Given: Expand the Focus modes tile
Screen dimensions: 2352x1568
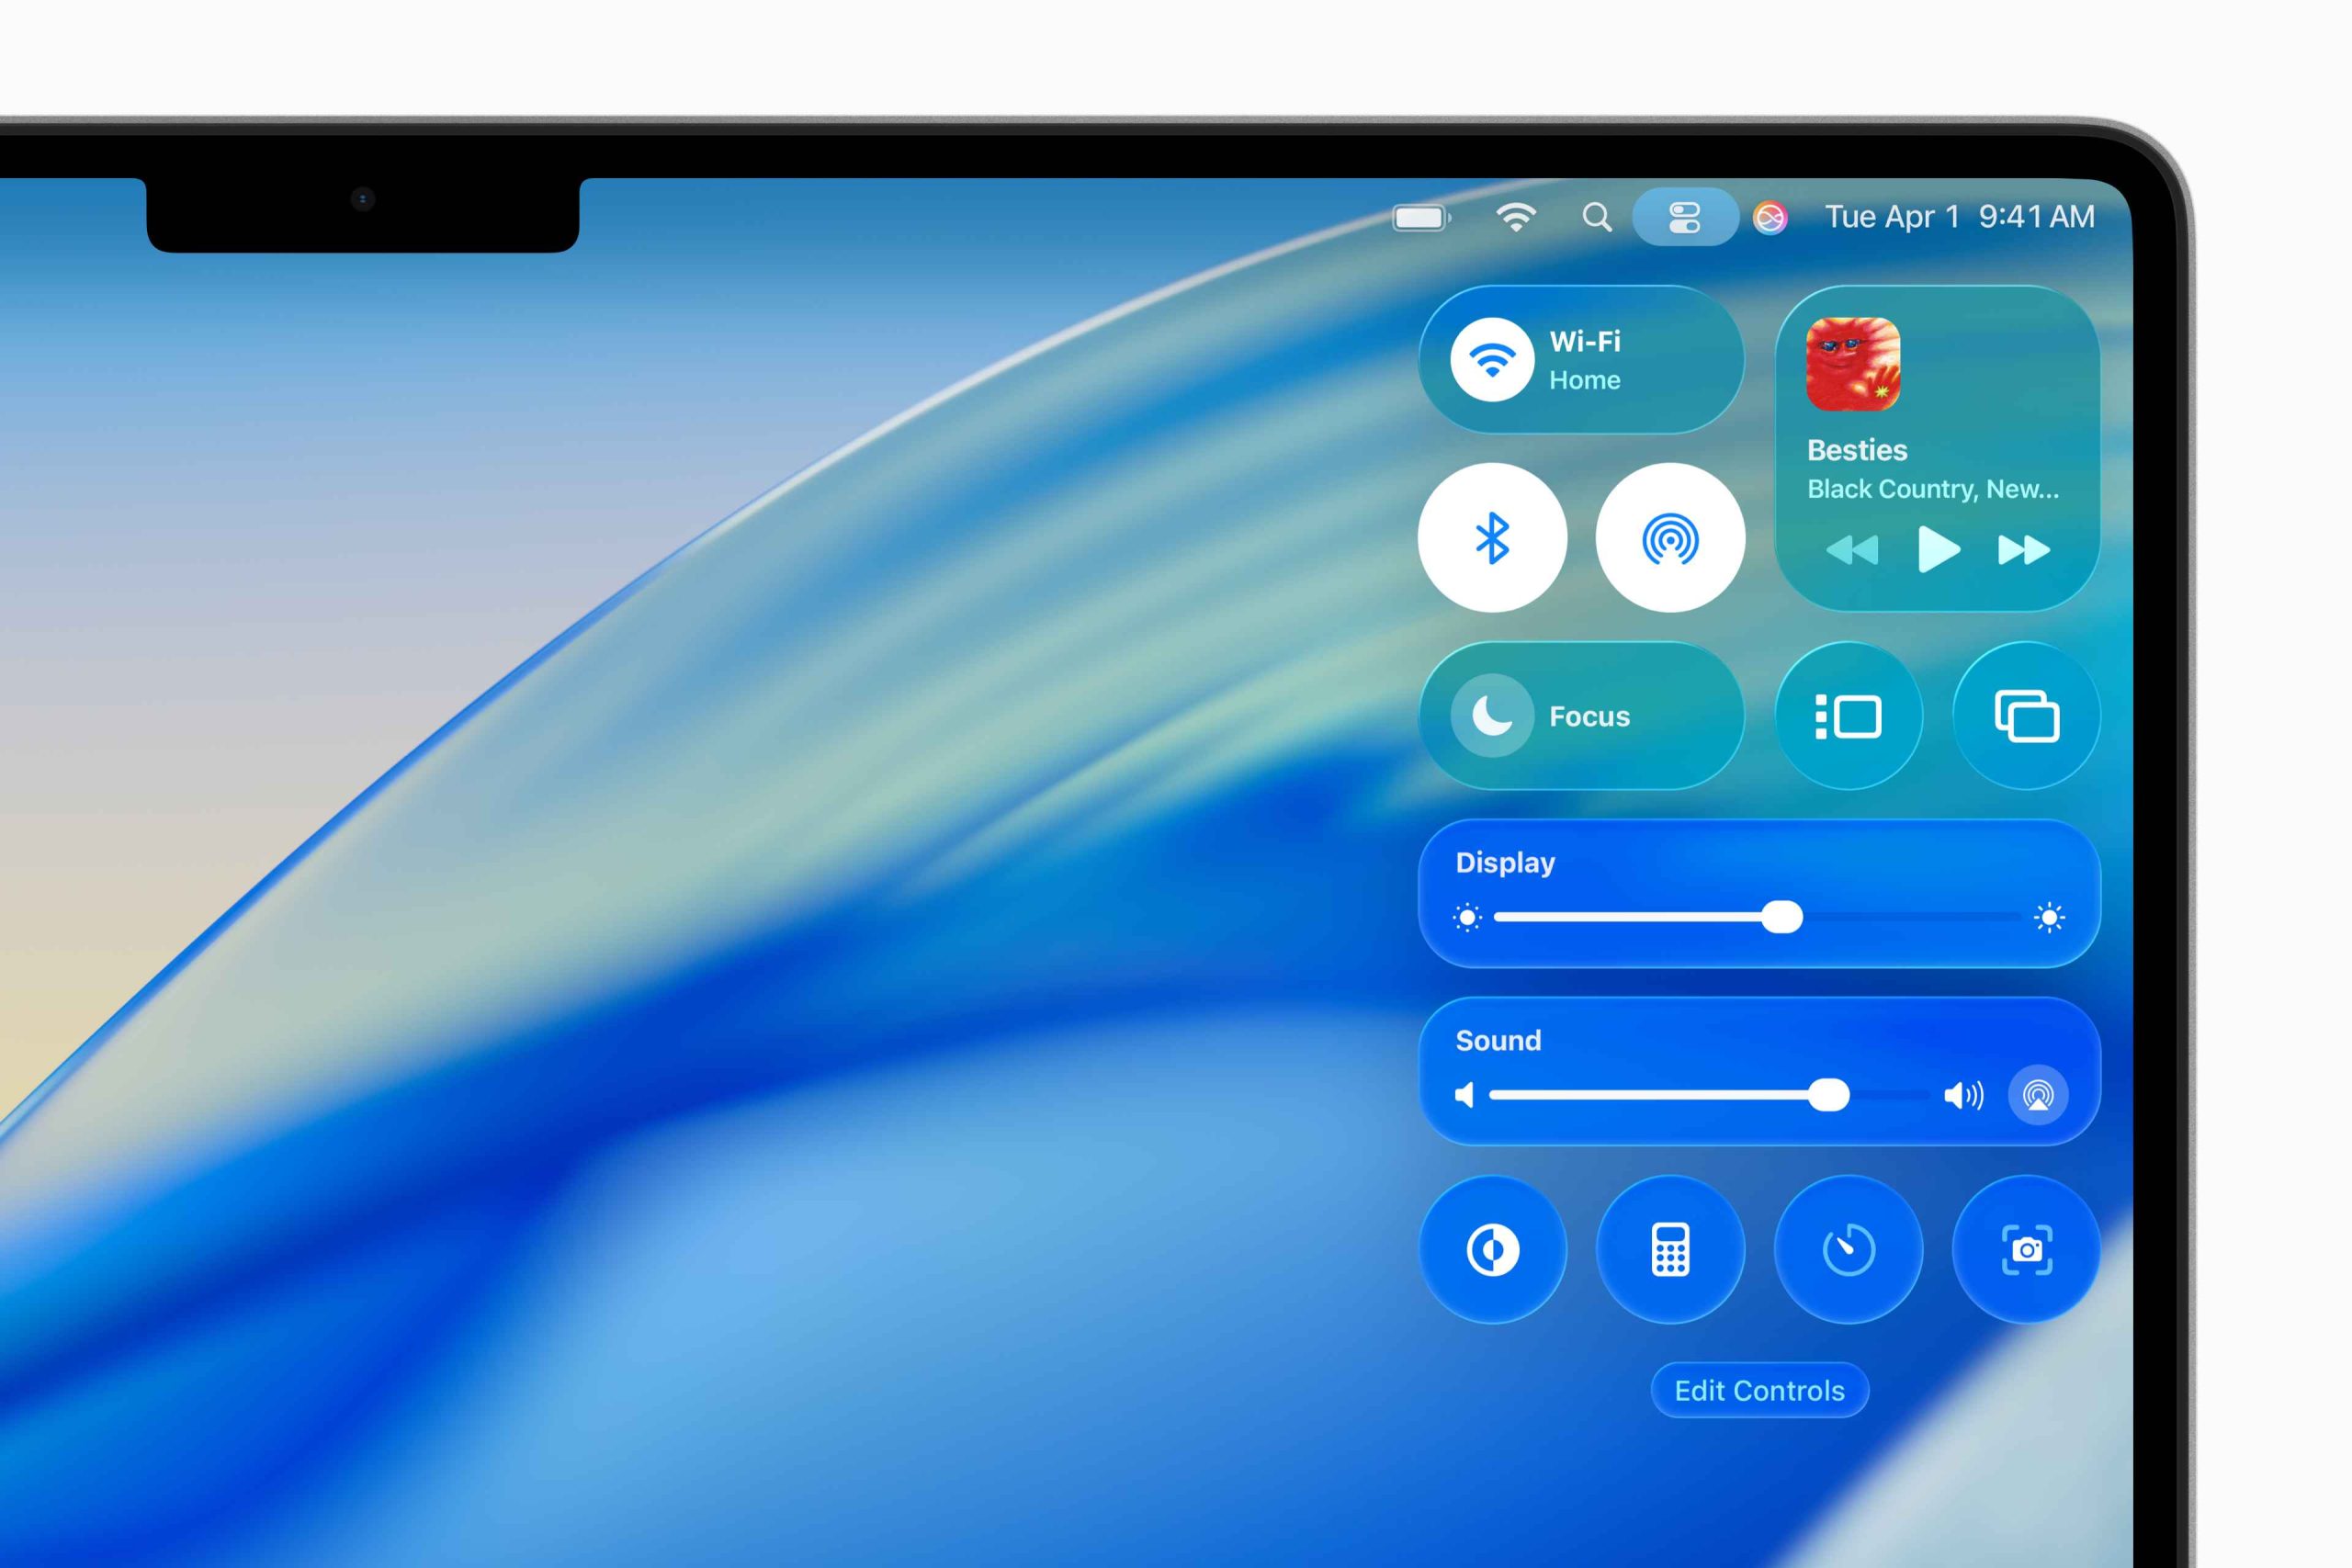Looking at the screenshot, I should pos(1590,716).
